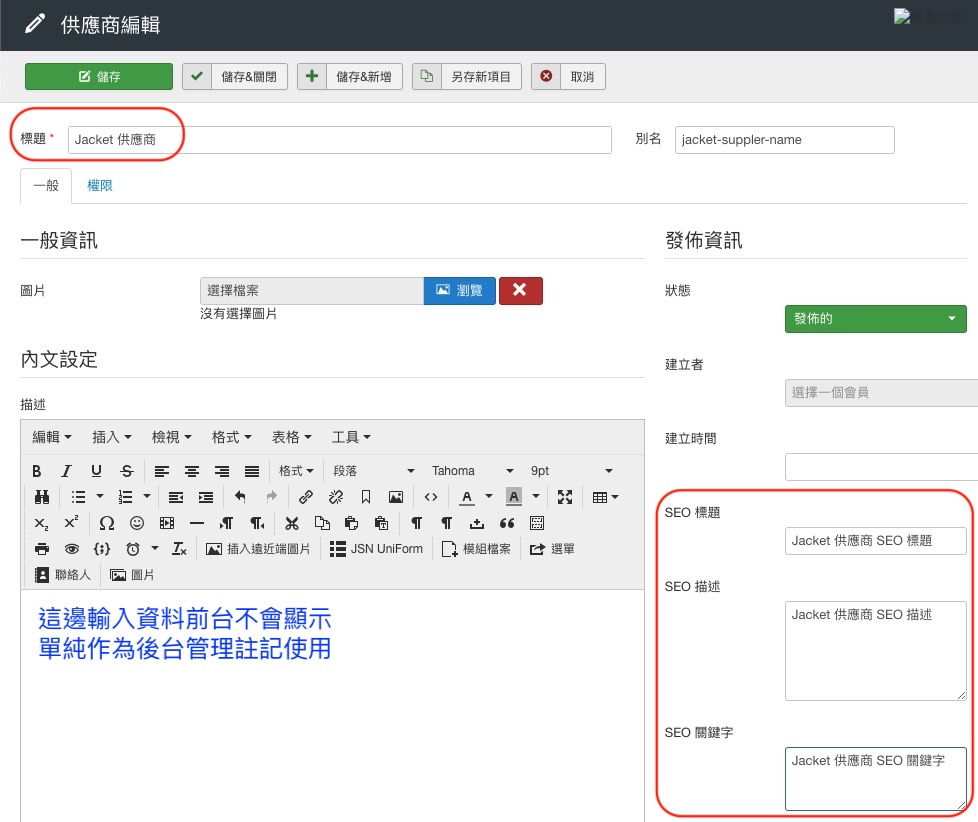978x822 pixels.
Task: Insert an emoticon with the smiley icon
Action: point(137,523)
